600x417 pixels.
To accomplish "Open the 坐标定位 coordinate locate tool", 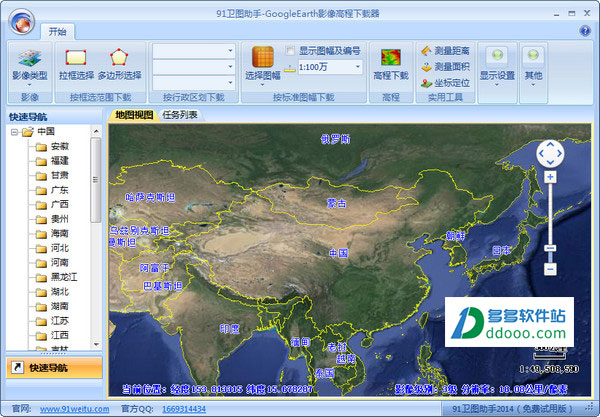I will [445, 83].
